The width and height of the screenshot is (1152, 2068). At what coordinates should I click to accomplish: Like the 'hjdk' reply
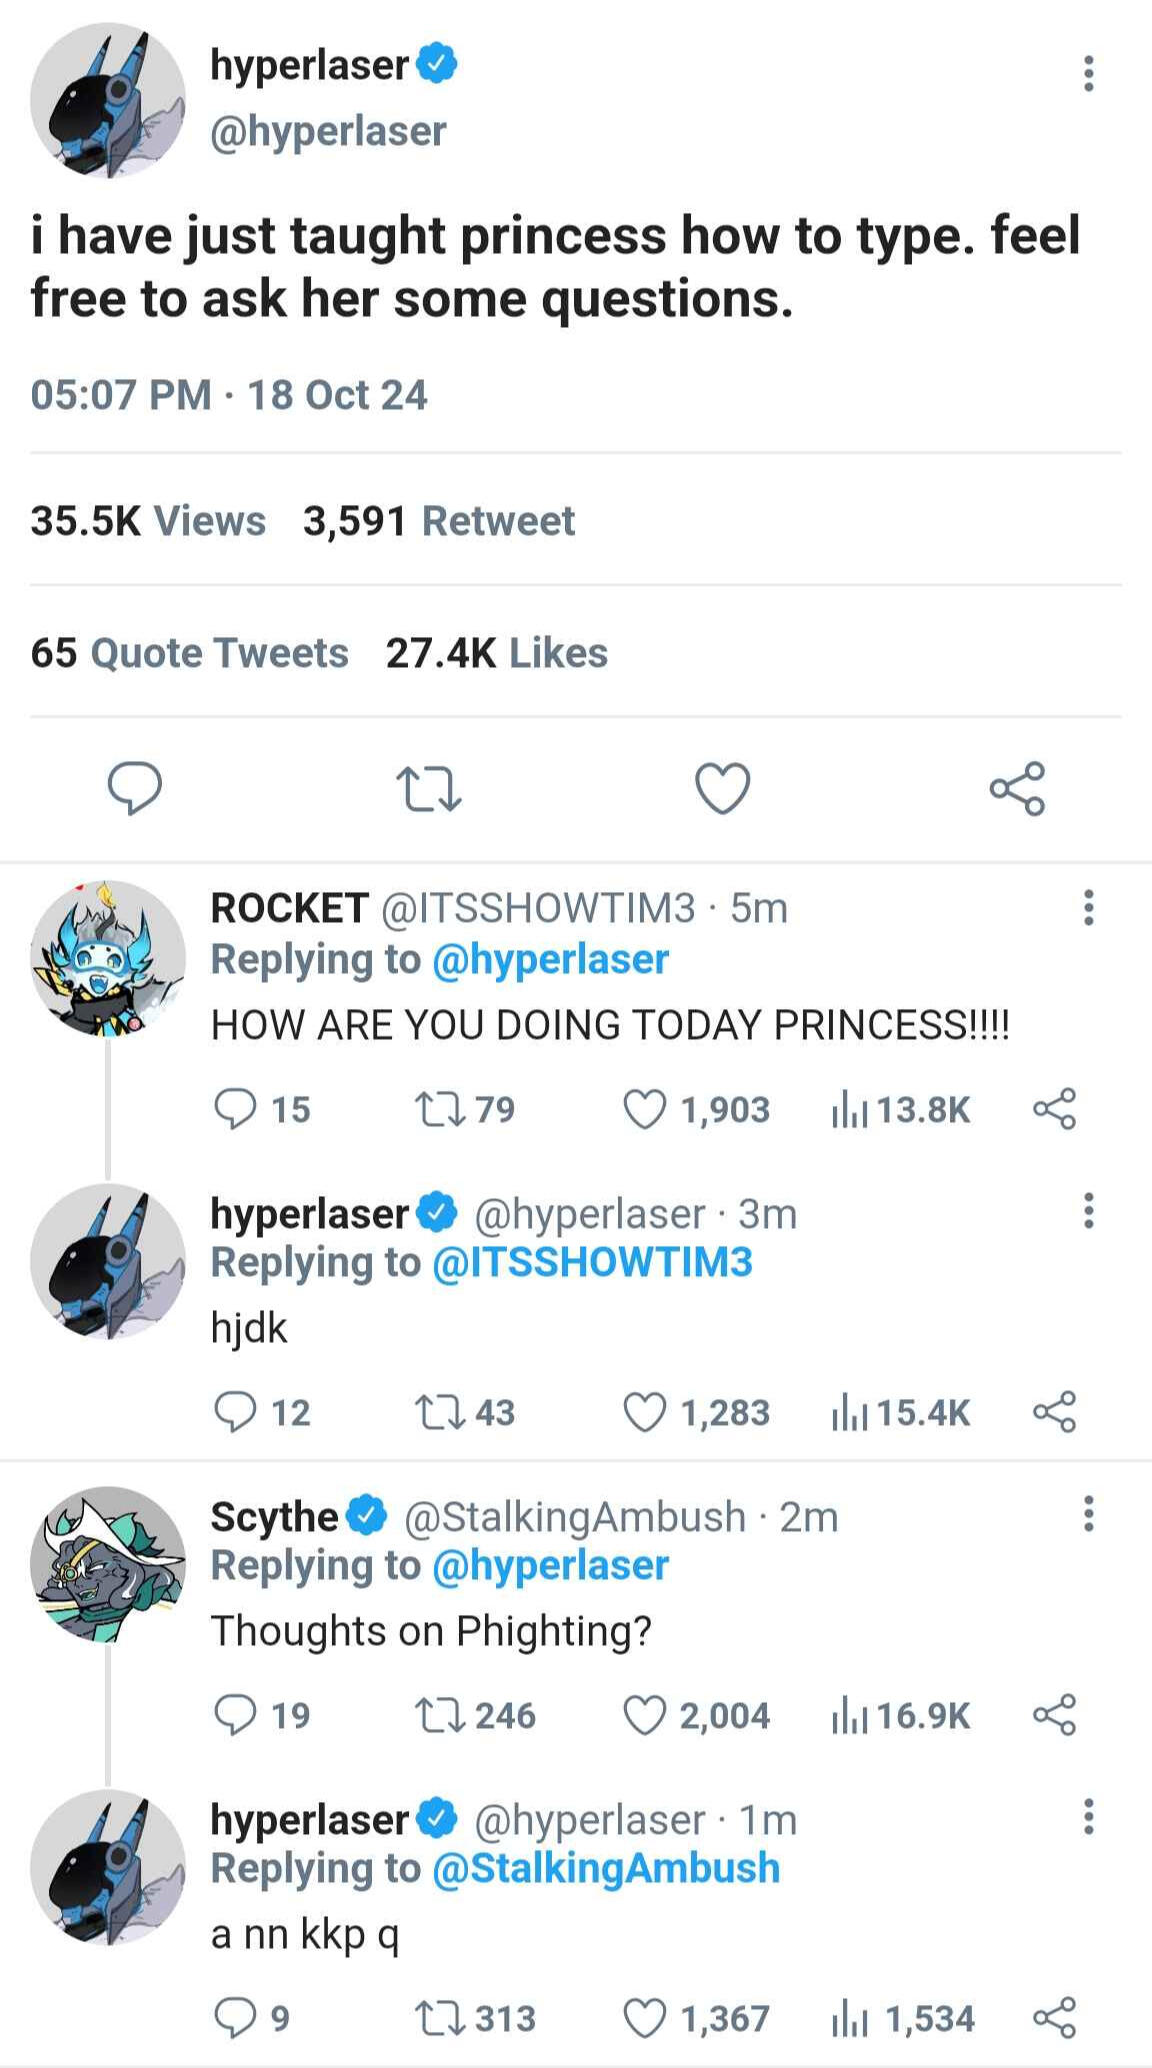point(645,1412)
